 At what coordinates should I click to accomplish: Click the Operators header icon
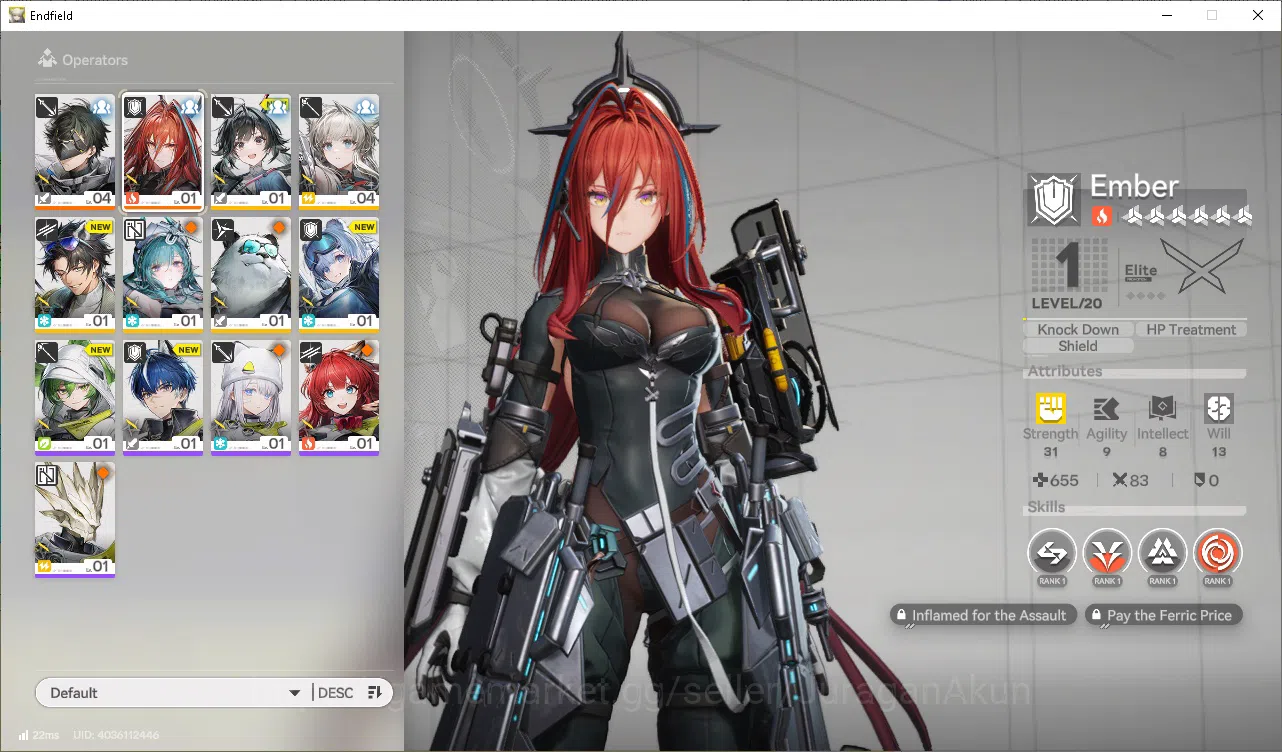click(46, 60)
